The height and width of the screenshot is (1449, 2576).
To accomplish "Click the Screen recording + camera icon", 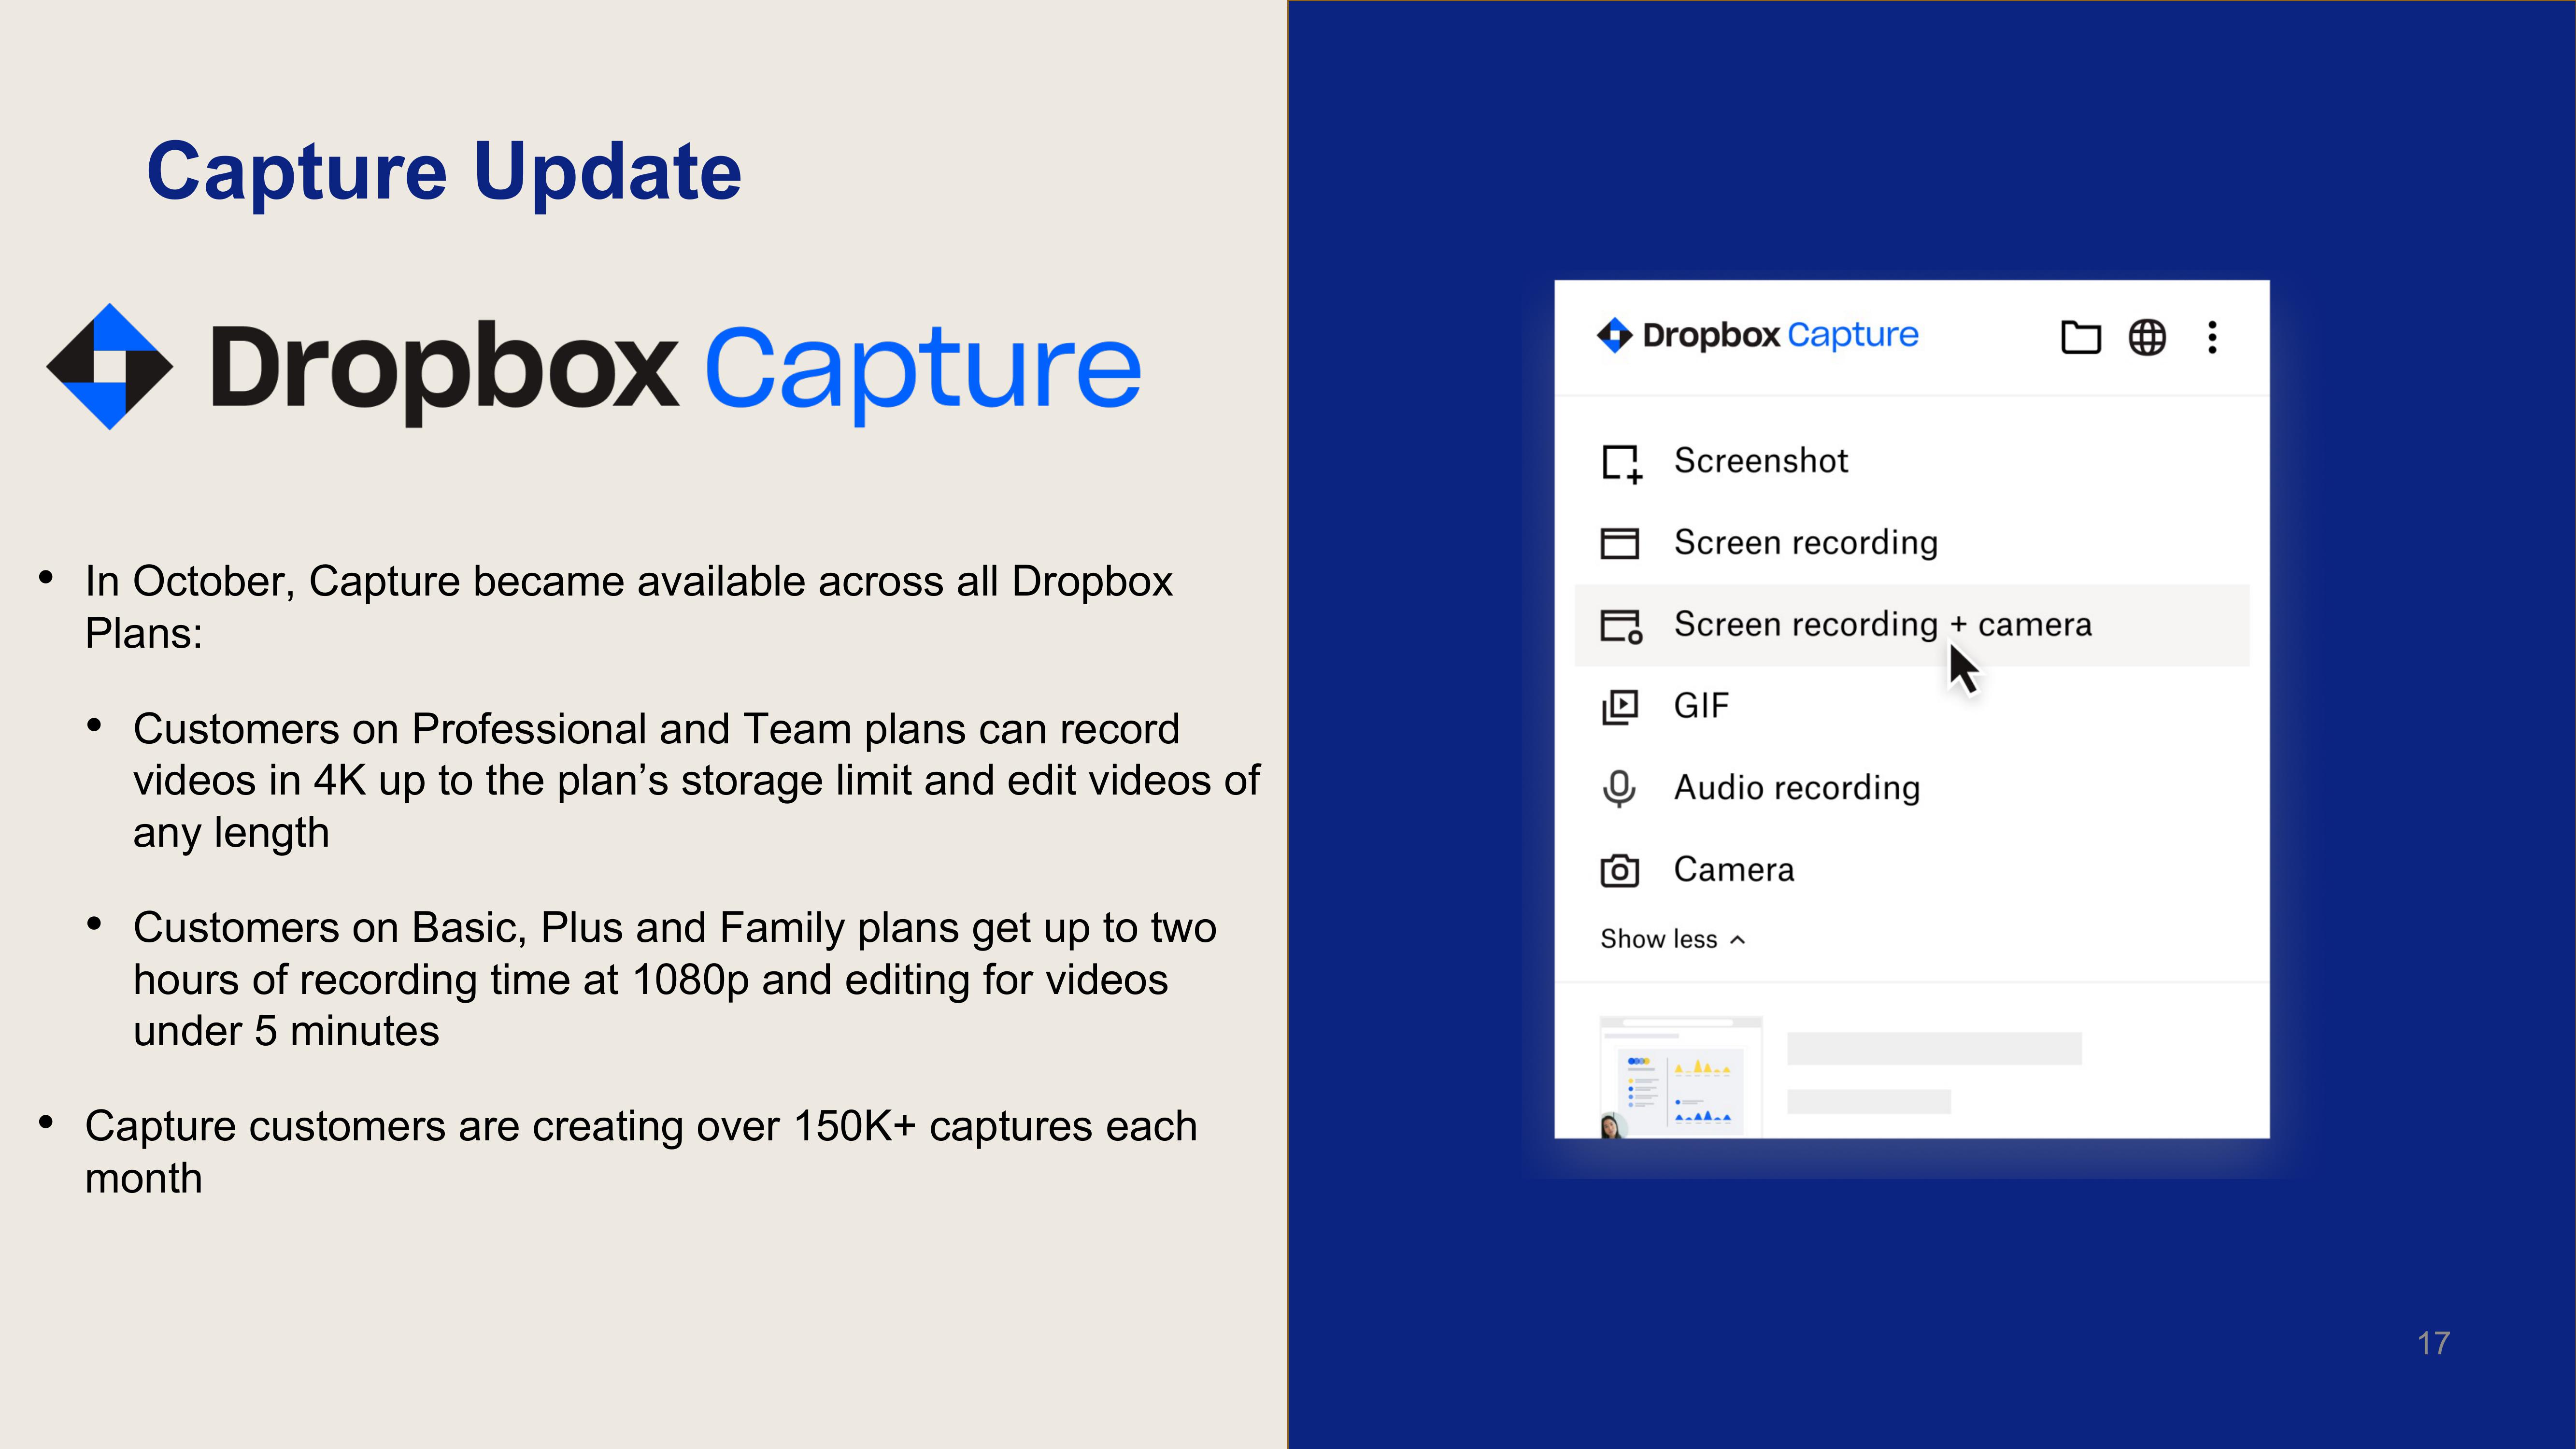I will click(x=1621, y=626).
